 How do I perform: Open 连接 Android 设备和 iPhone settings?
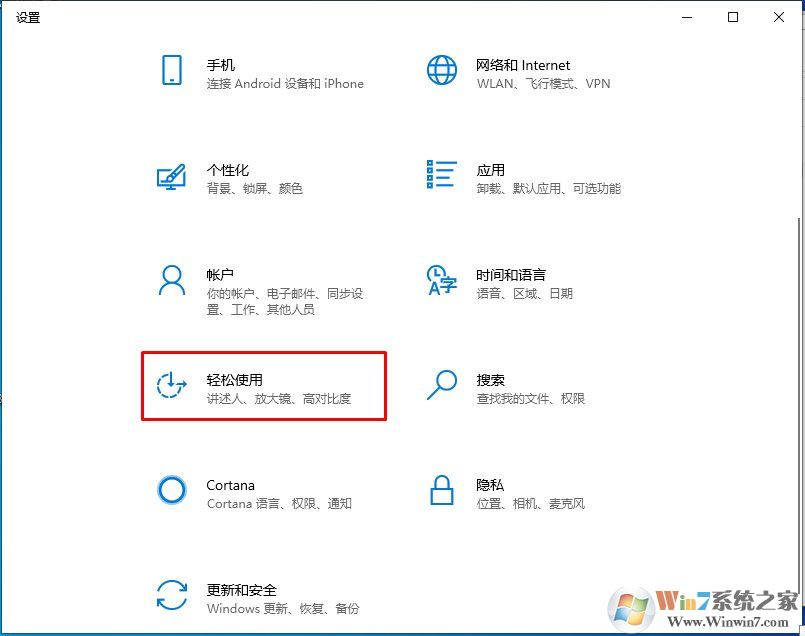coord(283,84)
